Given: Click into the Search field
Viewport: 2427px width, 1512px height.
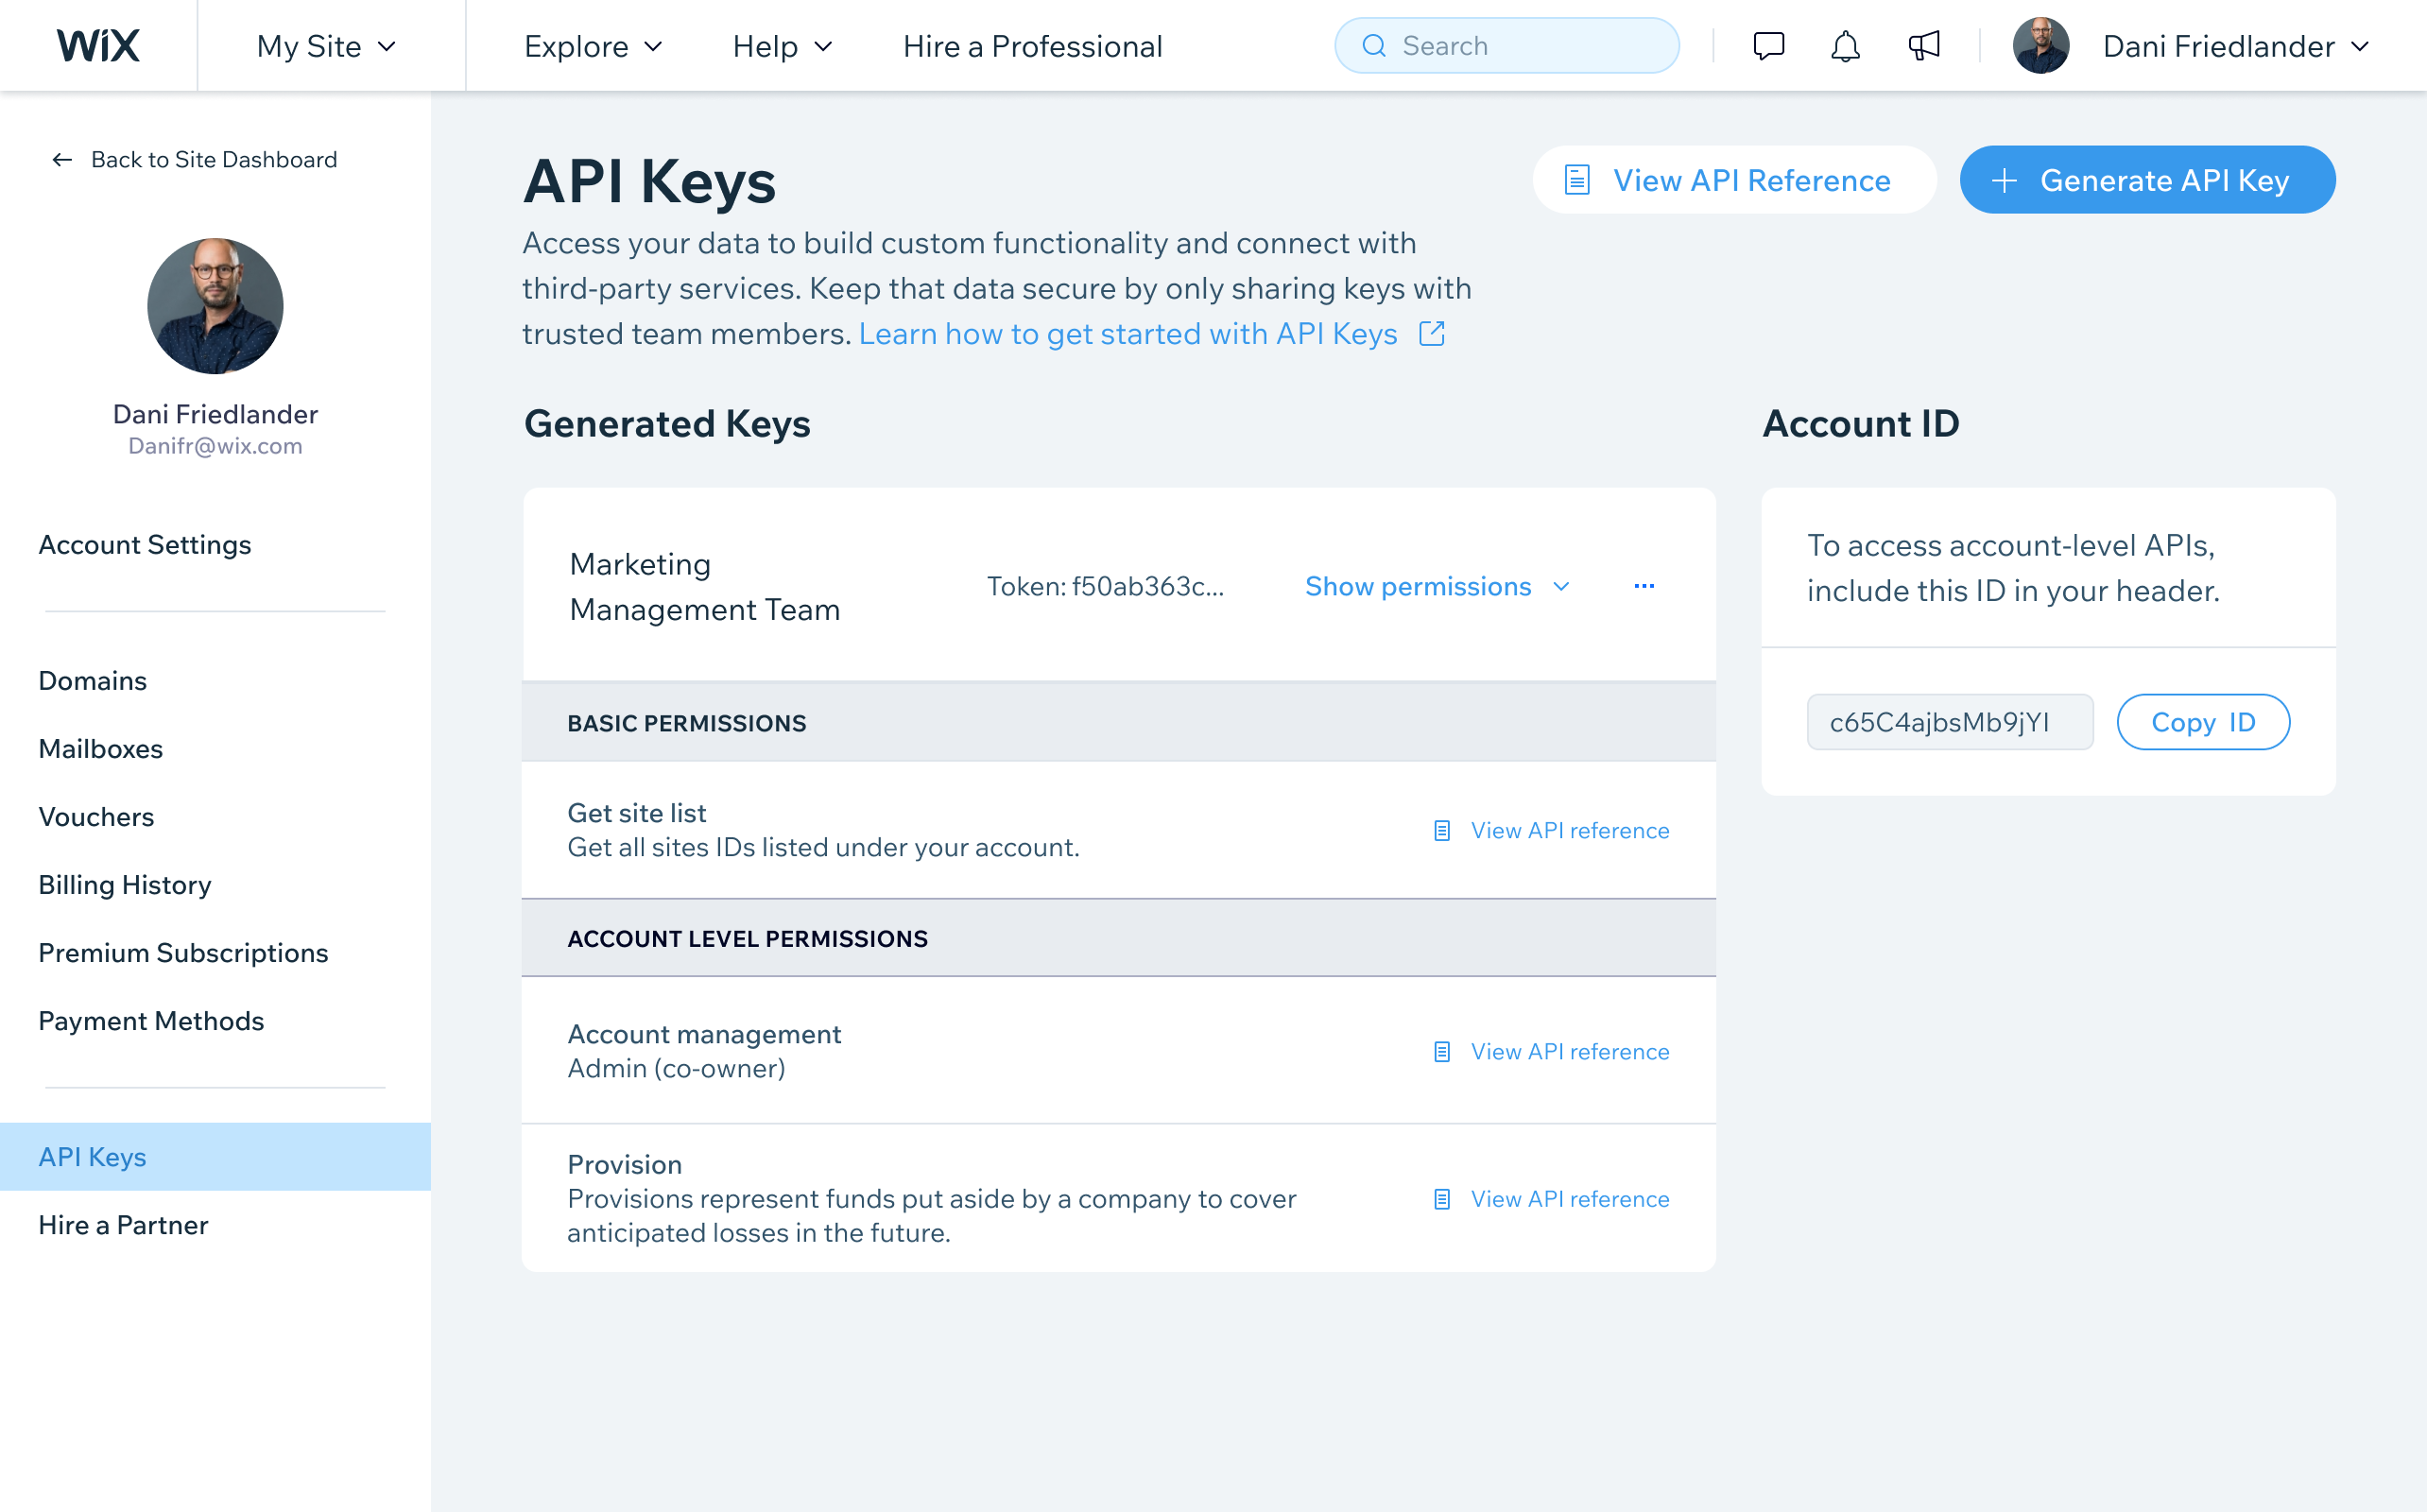Looking at the screenshot, I should (1507, 46).
